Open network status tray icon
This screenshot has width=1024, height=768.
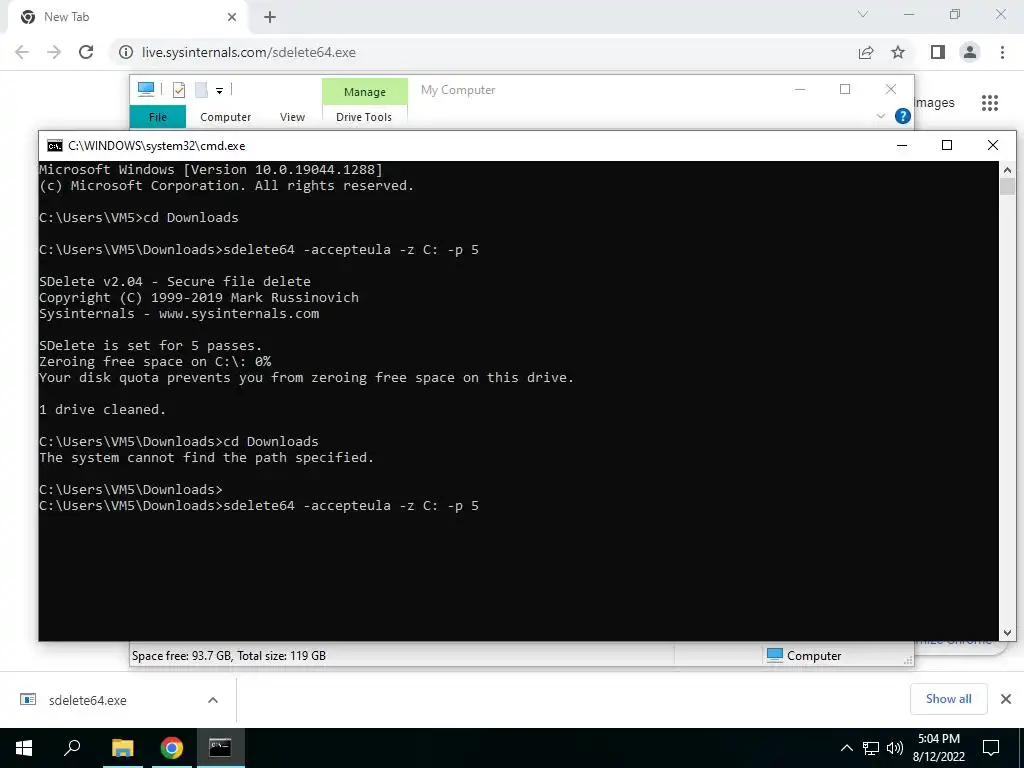[x=871, y=748]
